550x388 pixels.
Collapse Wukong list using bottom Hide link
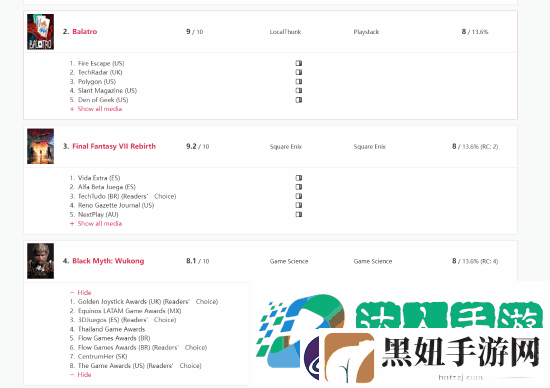point(81,374)
